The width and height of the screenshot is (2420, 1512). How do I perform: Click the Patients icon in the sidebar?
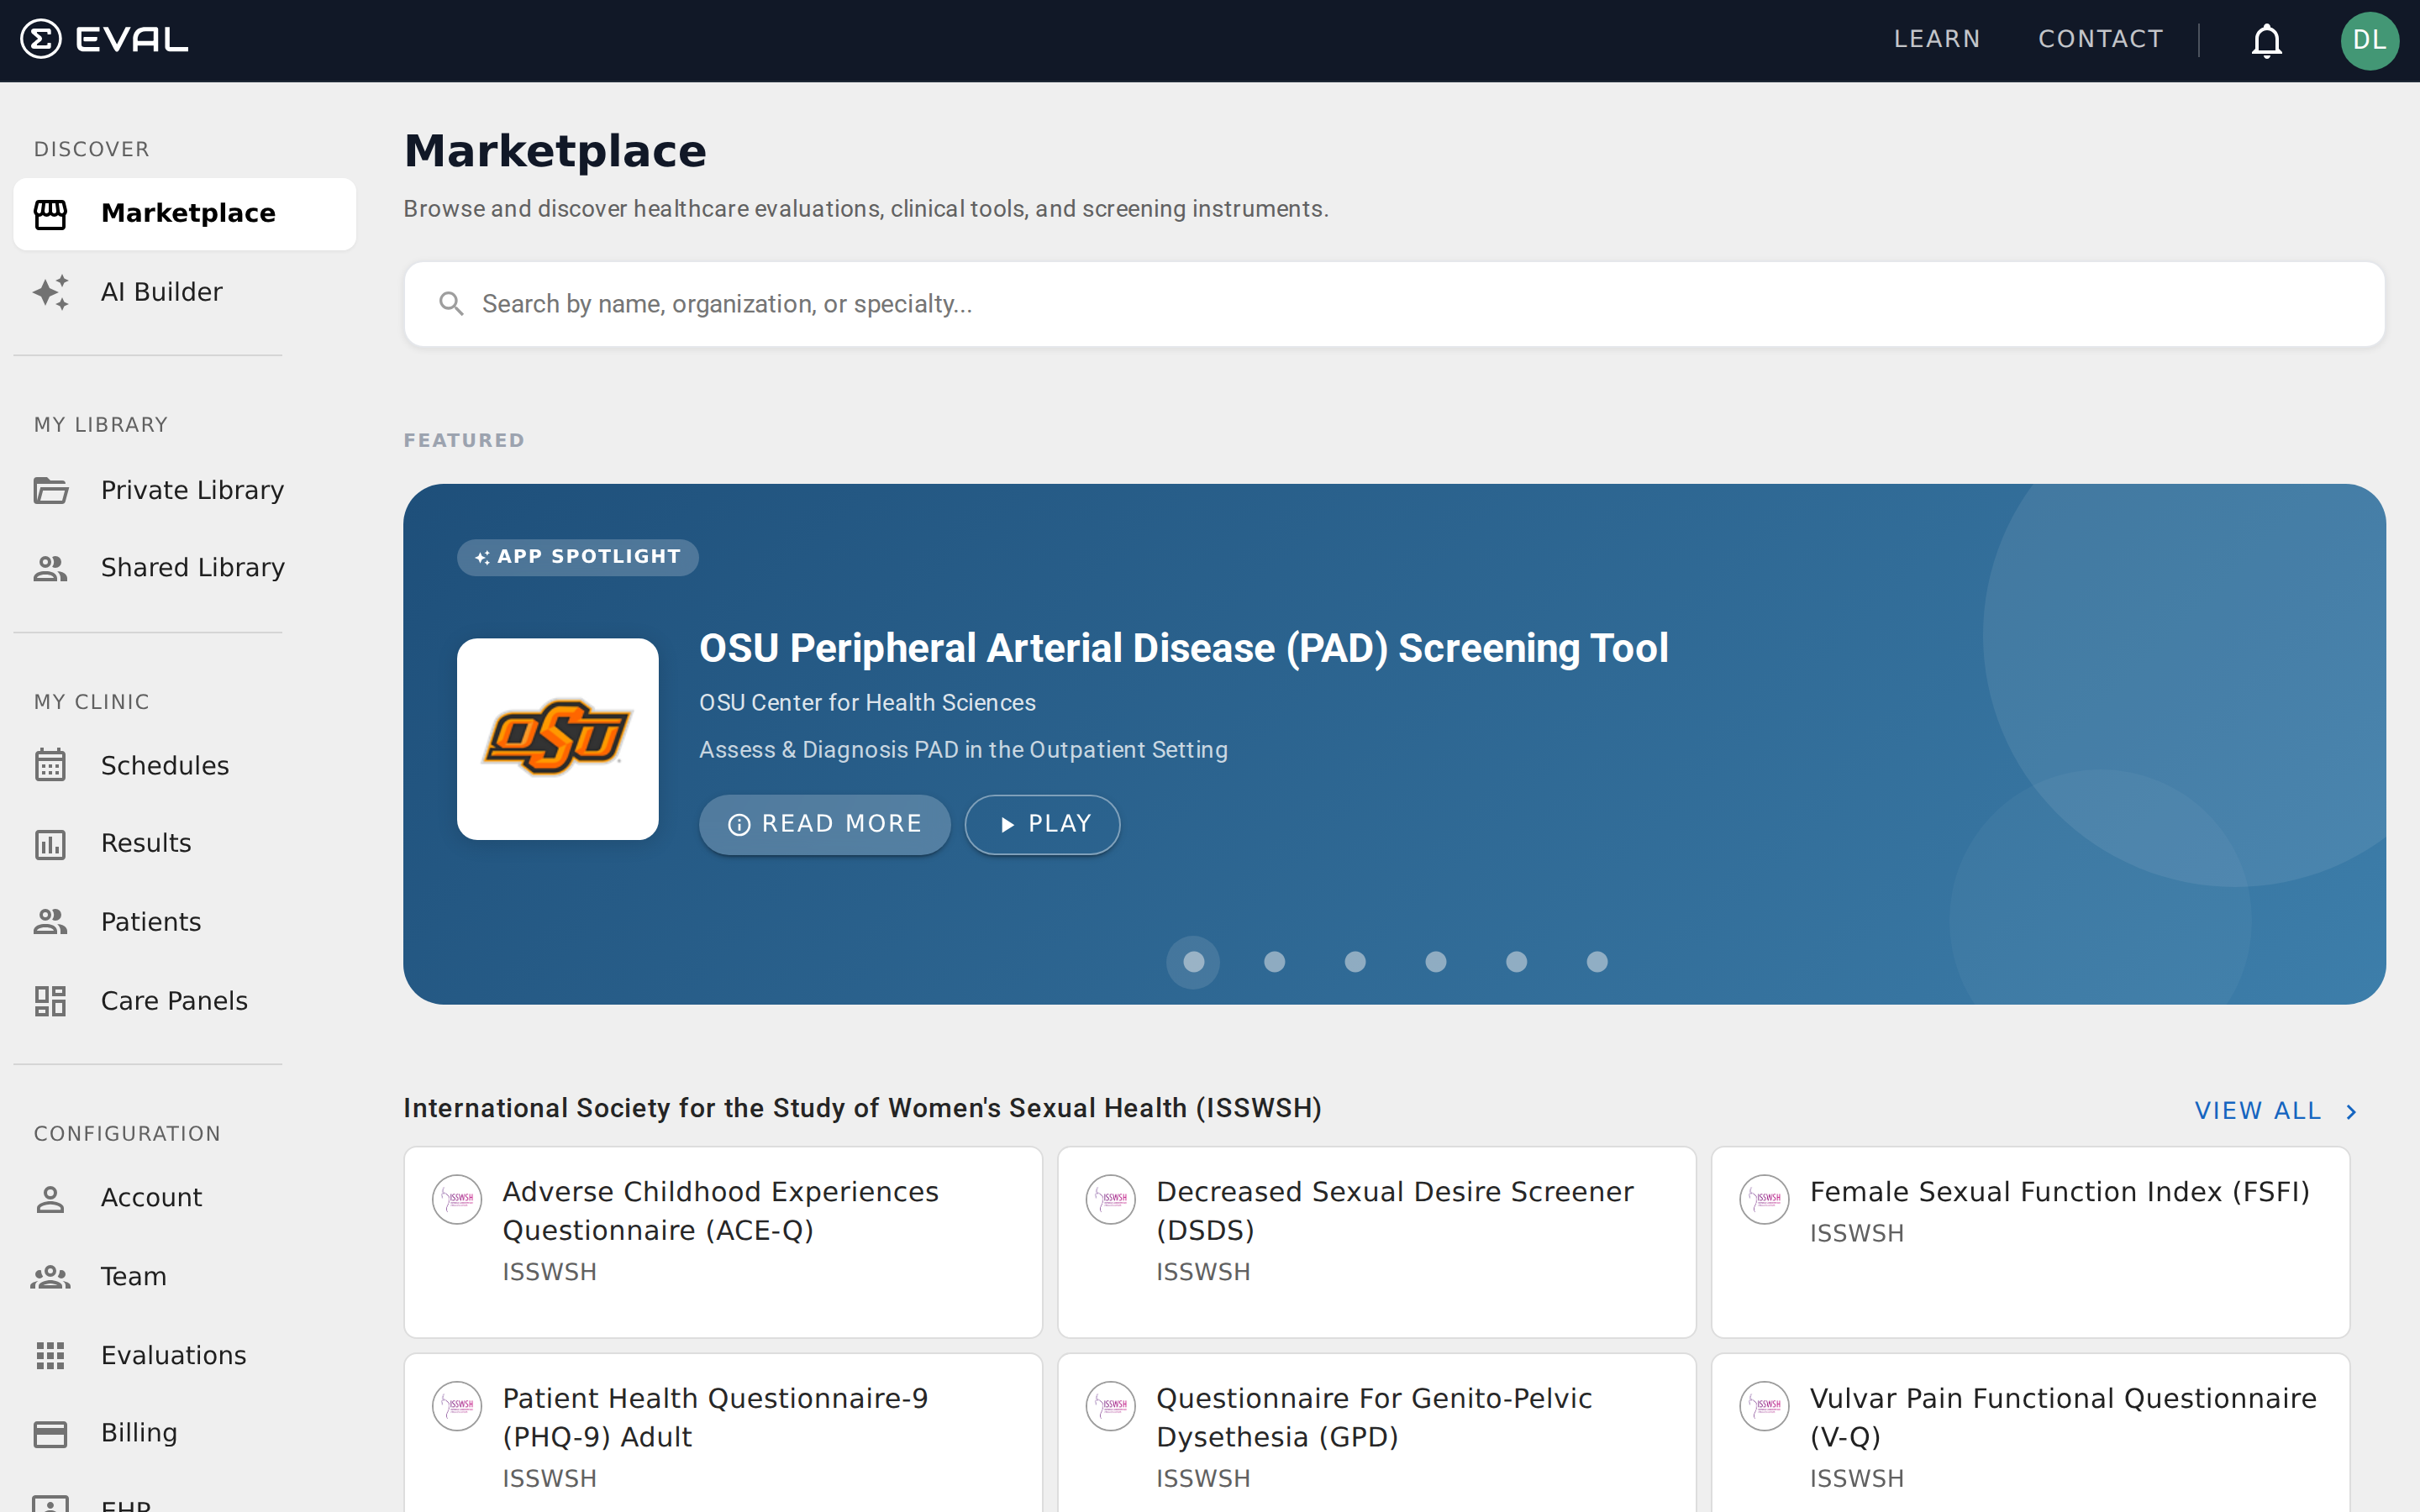(51, 921)
